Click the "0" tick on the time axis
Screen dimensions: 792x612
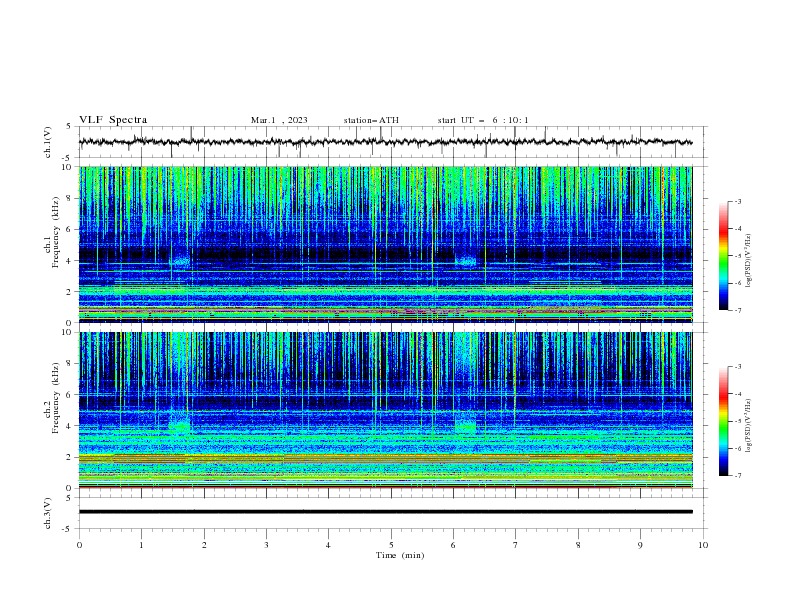[x=79, y=545]
